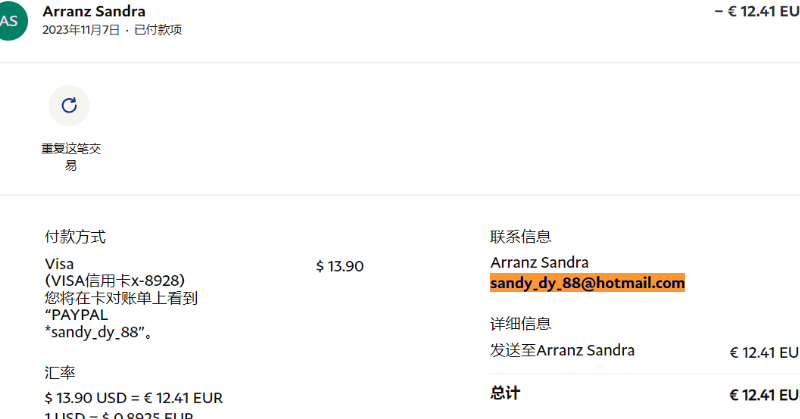The image size is (800, 419).
Task: Click the 详细信息 section heading
Action: coord(520,324)
